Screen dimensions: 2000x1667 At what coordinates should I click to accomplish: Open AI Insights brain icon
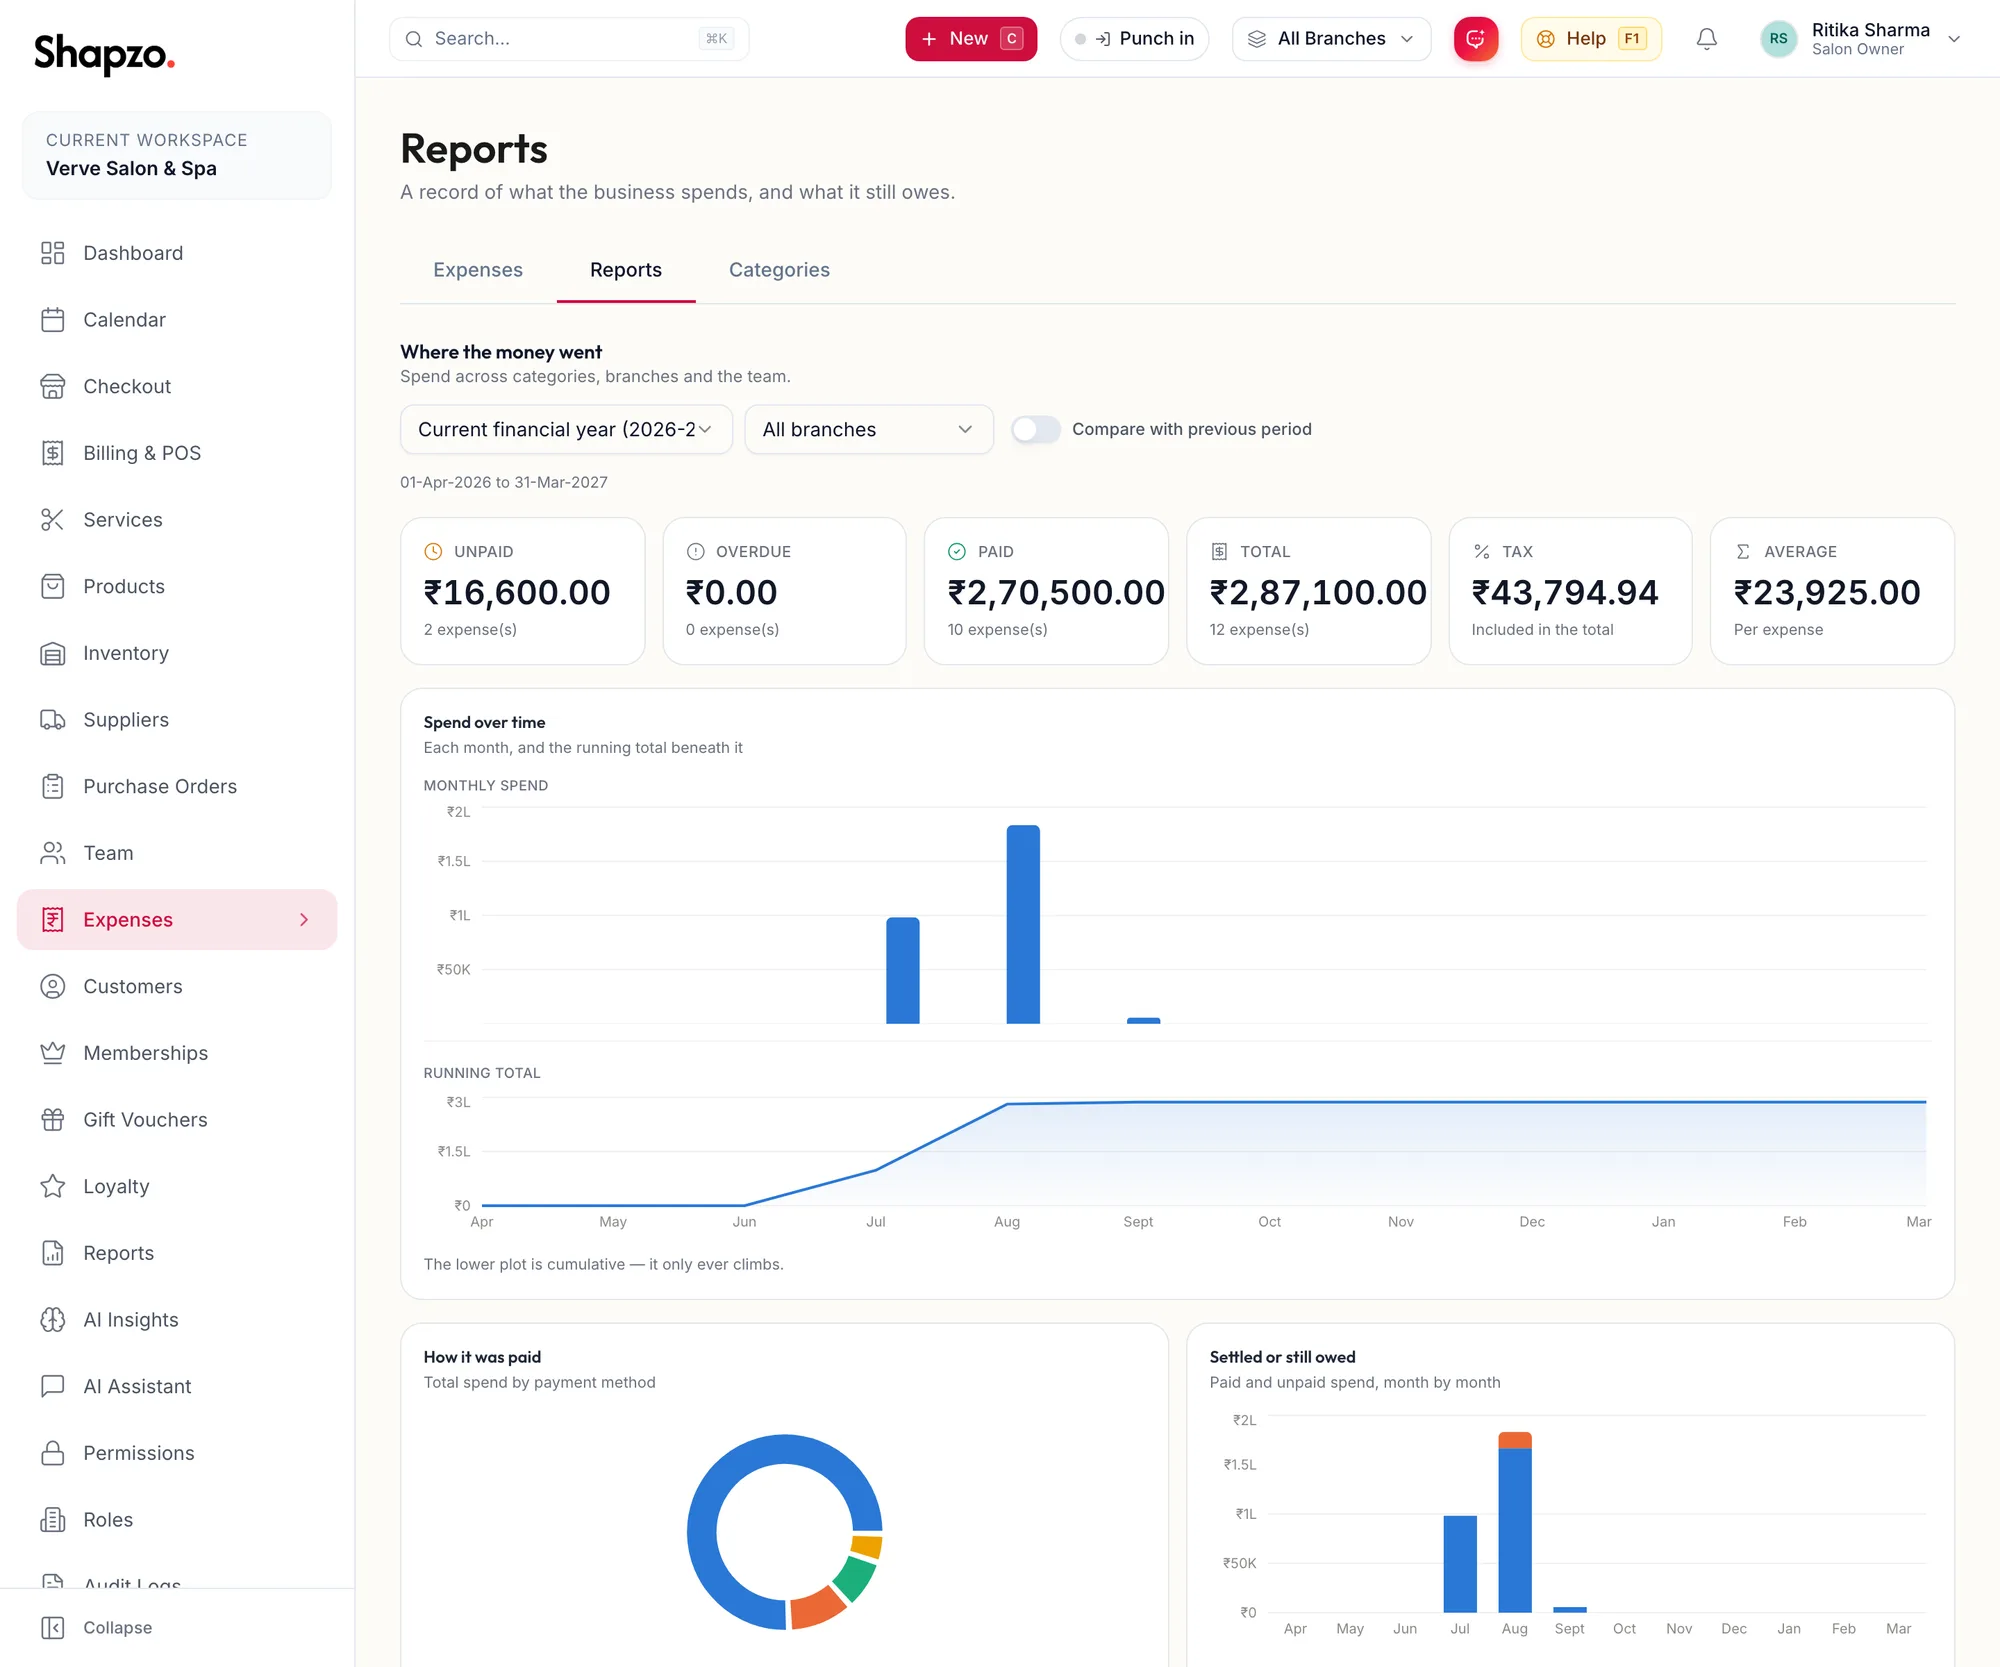pos(52,1320)
